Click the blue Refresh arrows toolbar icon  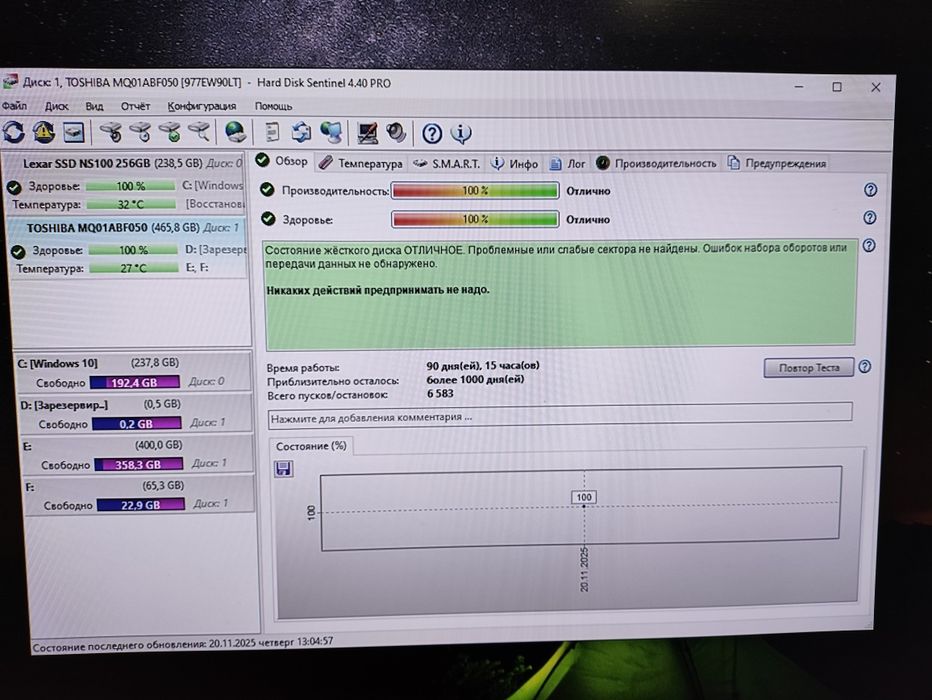point(14,132)
